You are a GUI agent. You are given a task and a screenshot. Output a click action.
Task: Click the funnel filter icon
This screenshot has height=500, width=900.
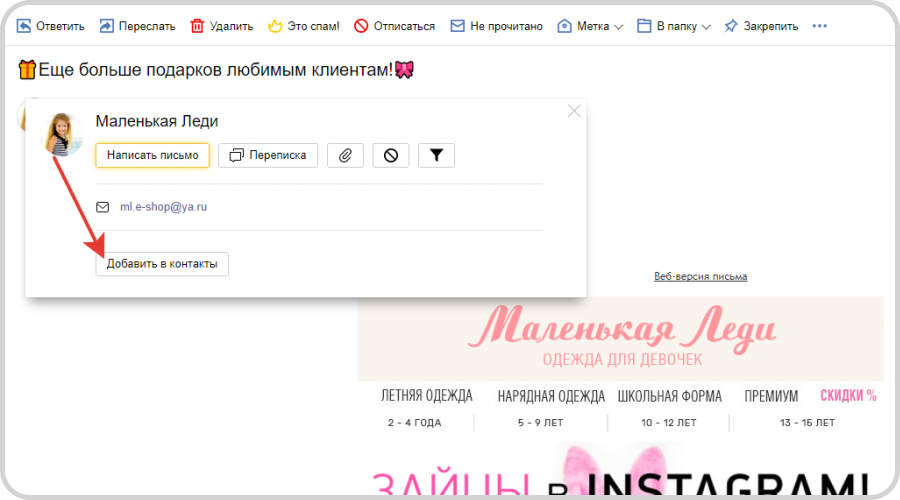click(436, 155)
